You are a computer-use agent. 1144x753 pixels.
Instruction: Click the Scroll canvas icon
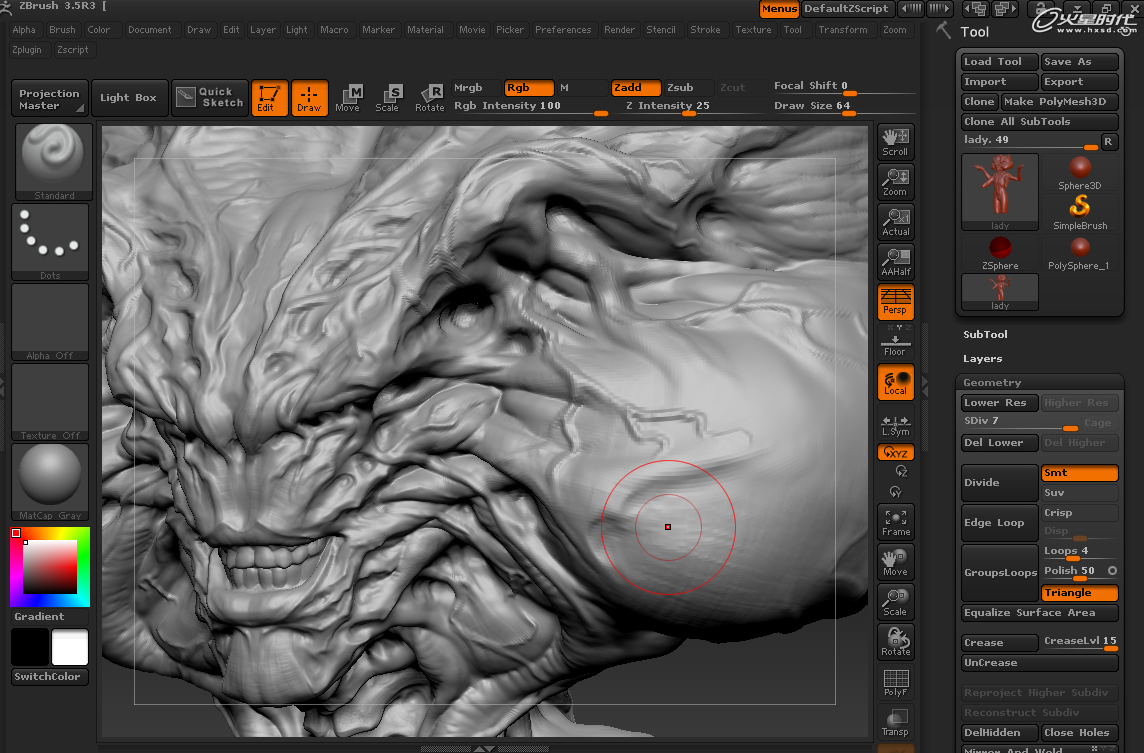[895, 142]
